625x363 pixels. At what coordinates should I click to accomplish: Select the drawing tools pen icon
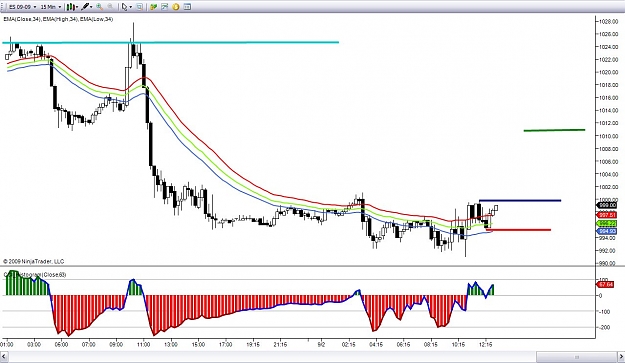85,7
